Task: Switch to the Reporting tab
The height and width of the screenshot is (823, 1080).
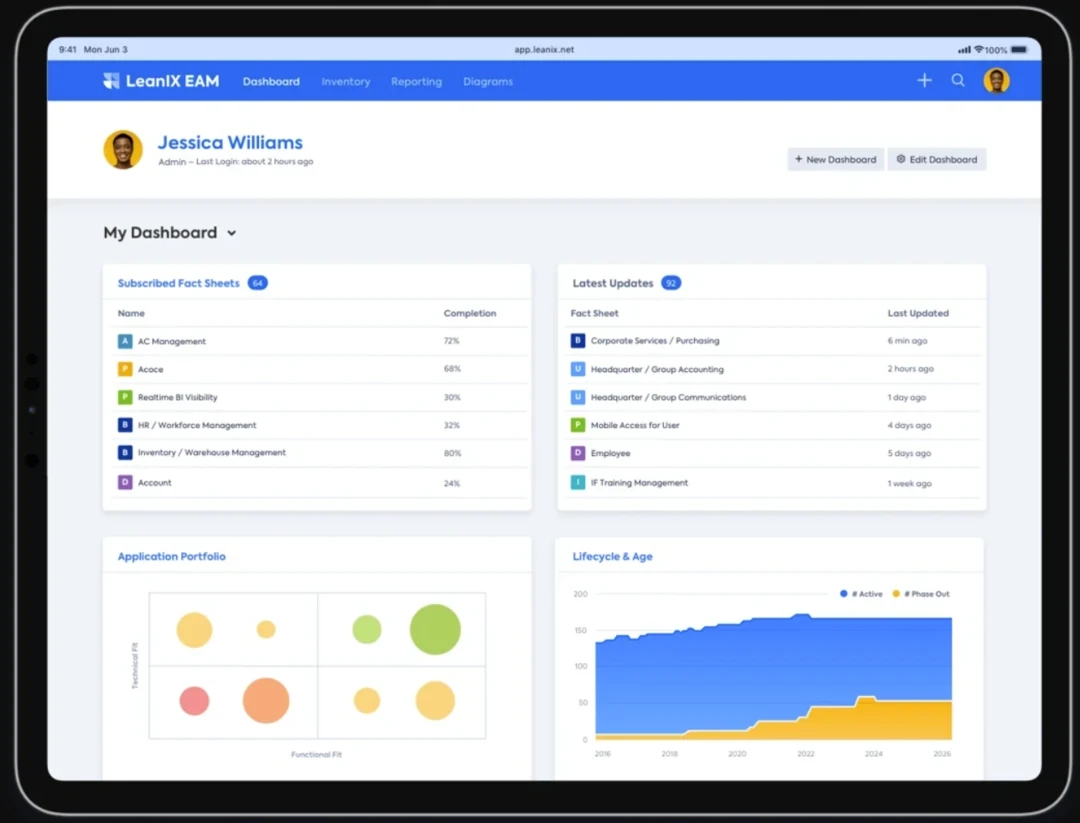Action: (416, 82)
